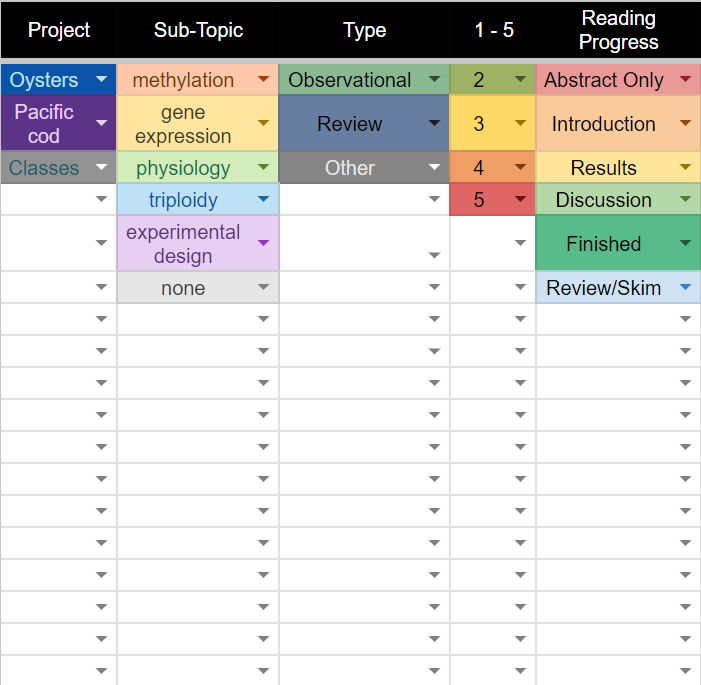Open dropdown arrow on Classes chip
Viewport: 701px width, 685px height.
(x=102, y=168)
